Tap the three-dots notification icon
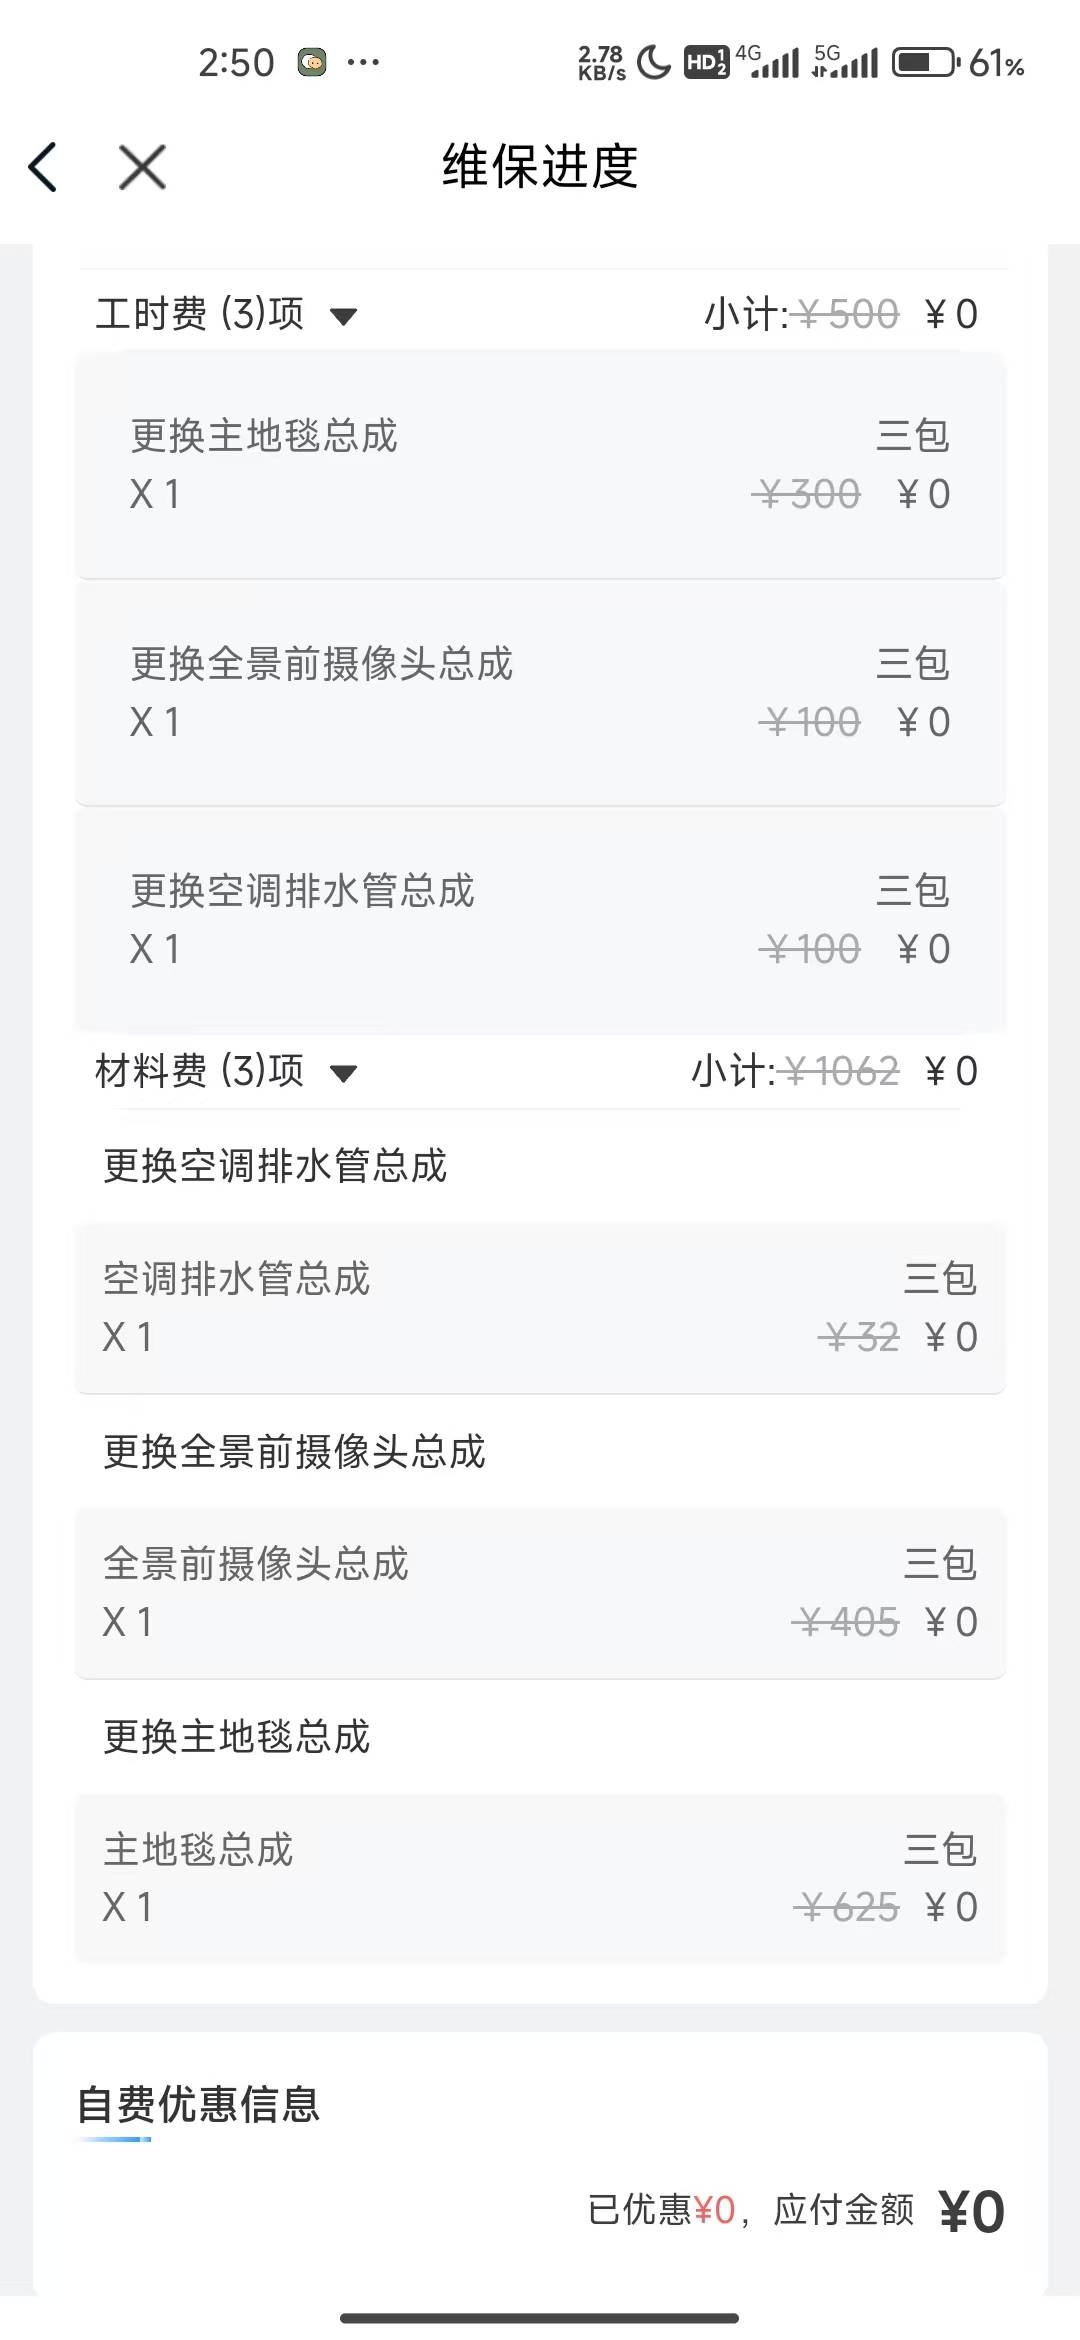 [363, 63]
